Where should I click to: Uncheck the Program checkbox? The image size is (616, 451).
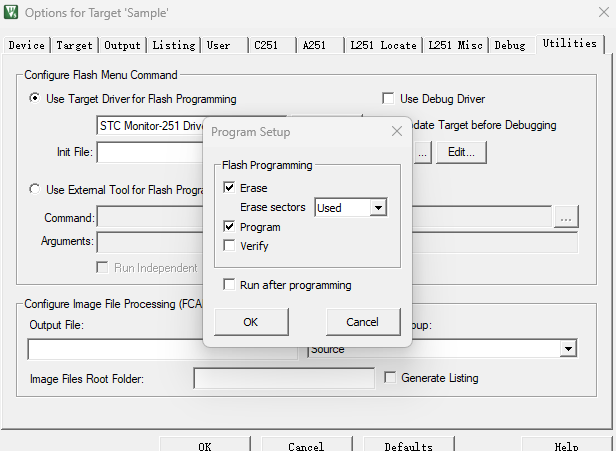coord(229,226)
